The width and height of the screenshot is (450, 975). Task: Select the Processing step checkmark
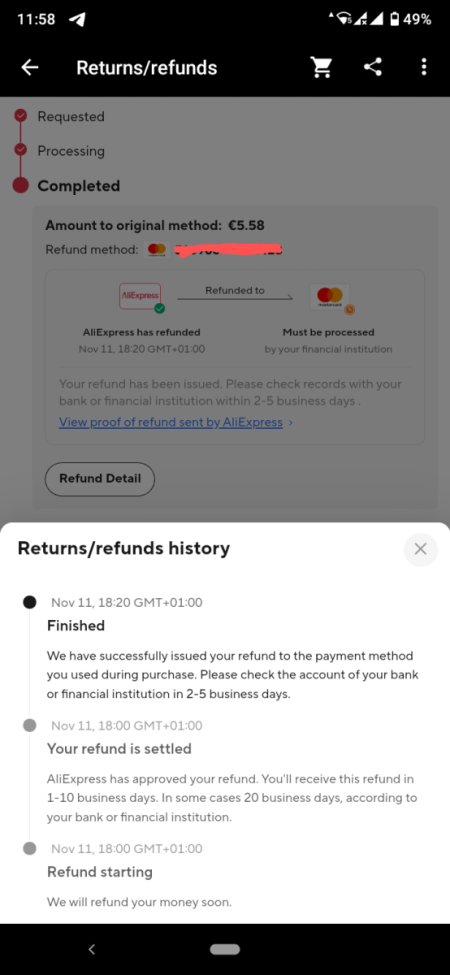[x=21, y=150]
